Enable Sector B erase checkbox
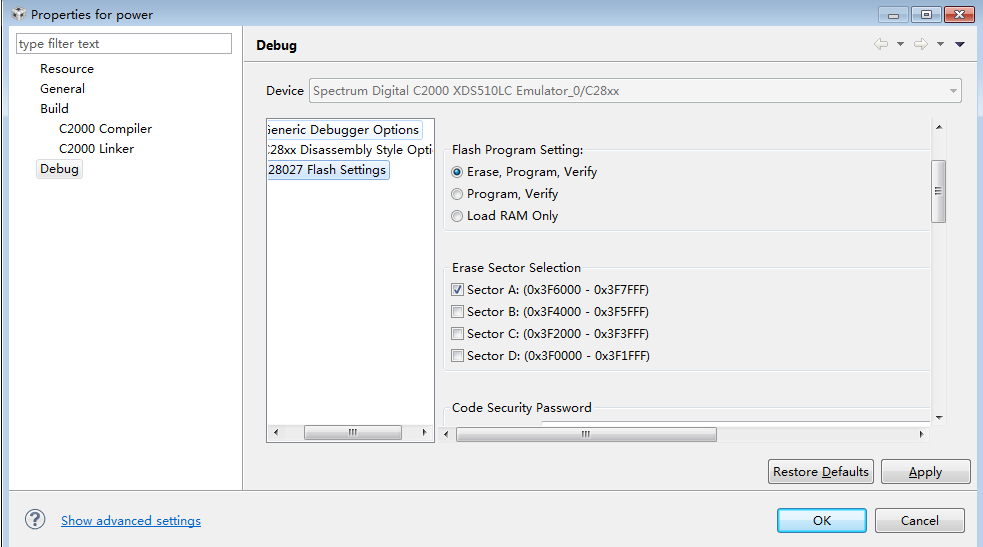Image resolution: width=983 pixels, height=547 pixels. coord(458,311)
